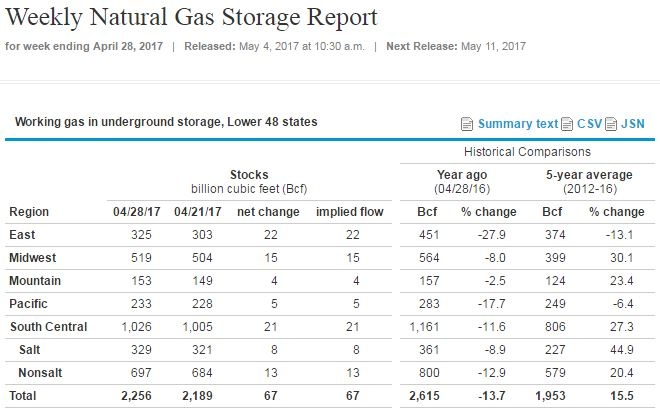Select the Region column header
This screenshot has width=660, height=419.
point(29,212)
